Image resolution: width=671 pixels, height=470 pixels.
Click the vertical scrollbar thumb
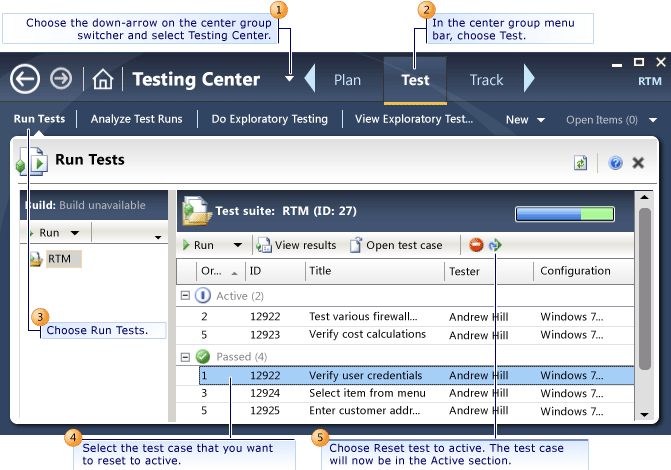tap(644, 289)
